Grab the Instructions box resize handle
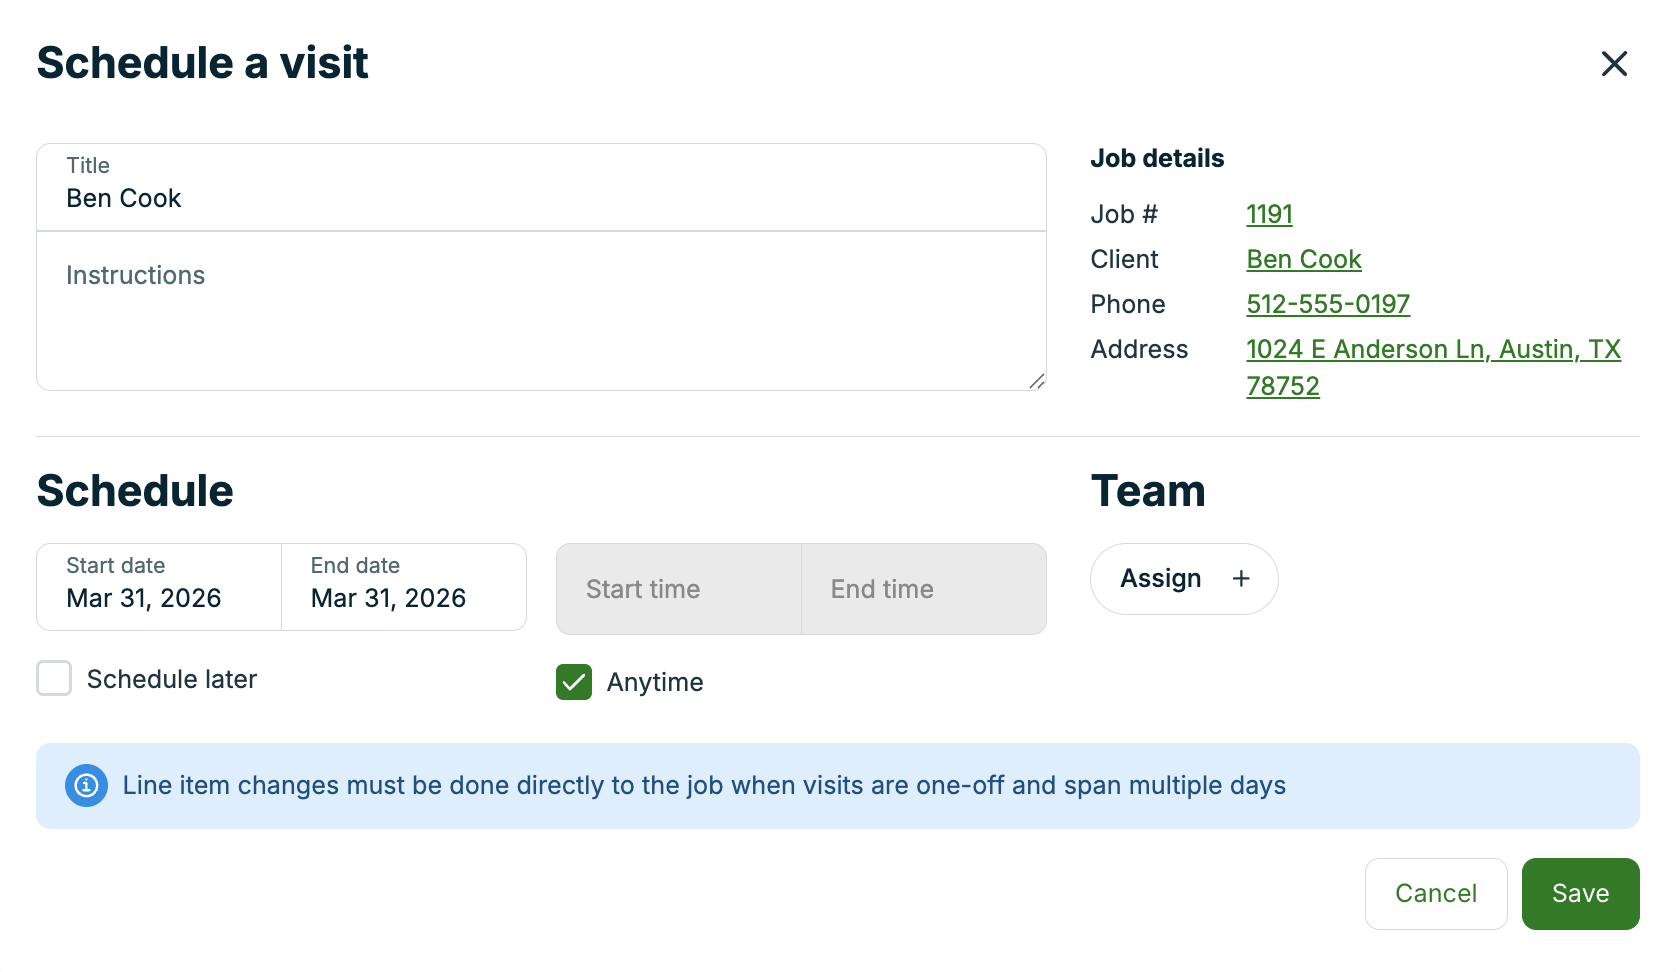Viewport: 1676px width, 972px height. pyautogui.click(x=1037, y=381)
